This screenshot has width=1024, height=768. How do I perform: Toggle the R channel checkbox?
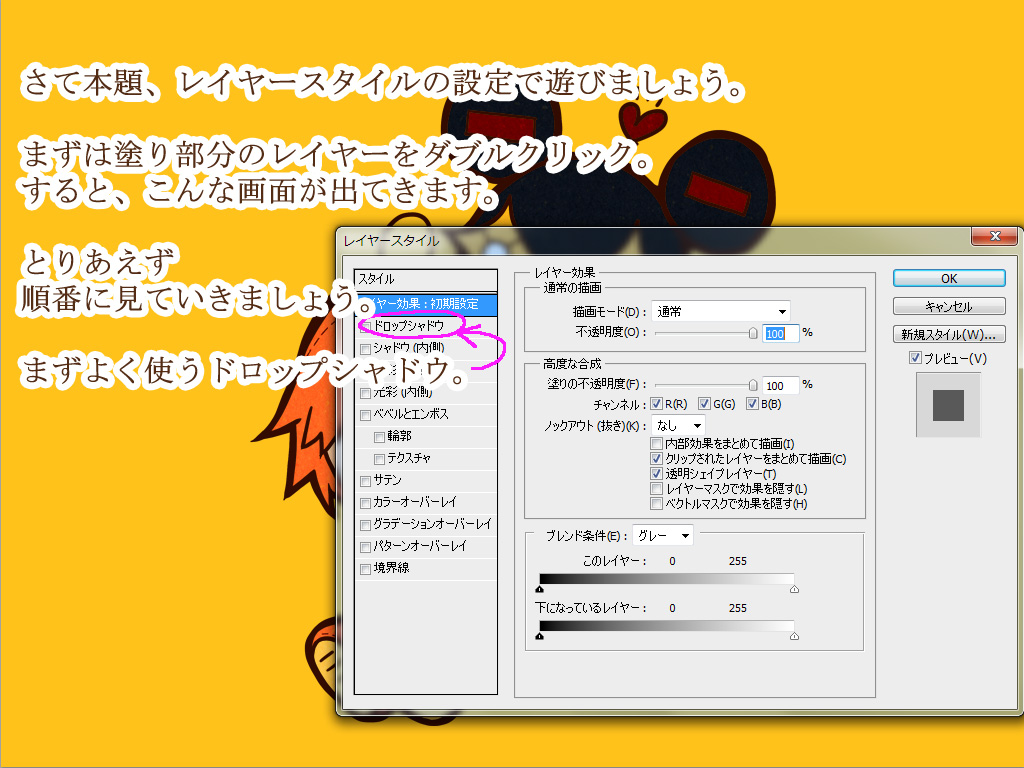657,404
